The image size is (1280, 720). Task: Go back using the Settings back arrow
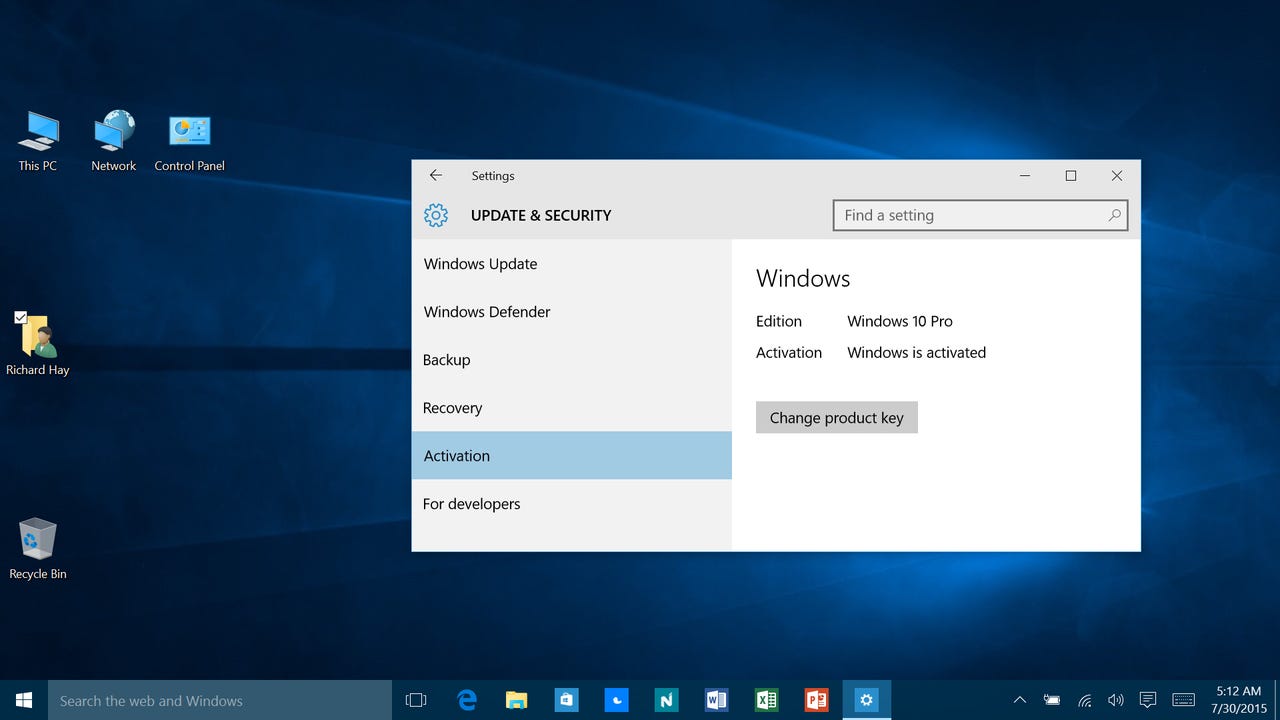click(436, 175)
